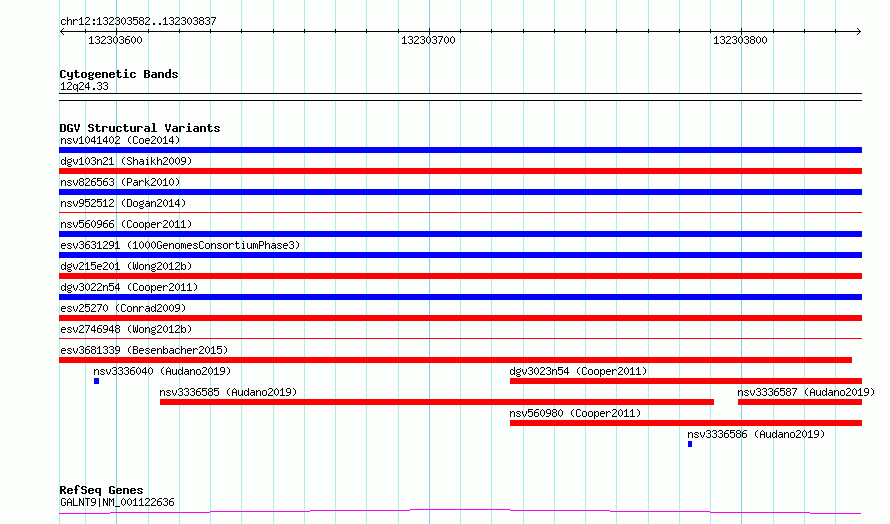Open the dgv215e201 (Wong2012b) label
Image resolution: width=890 pixels, height=524 pixels.
click(x=126, y=266)
